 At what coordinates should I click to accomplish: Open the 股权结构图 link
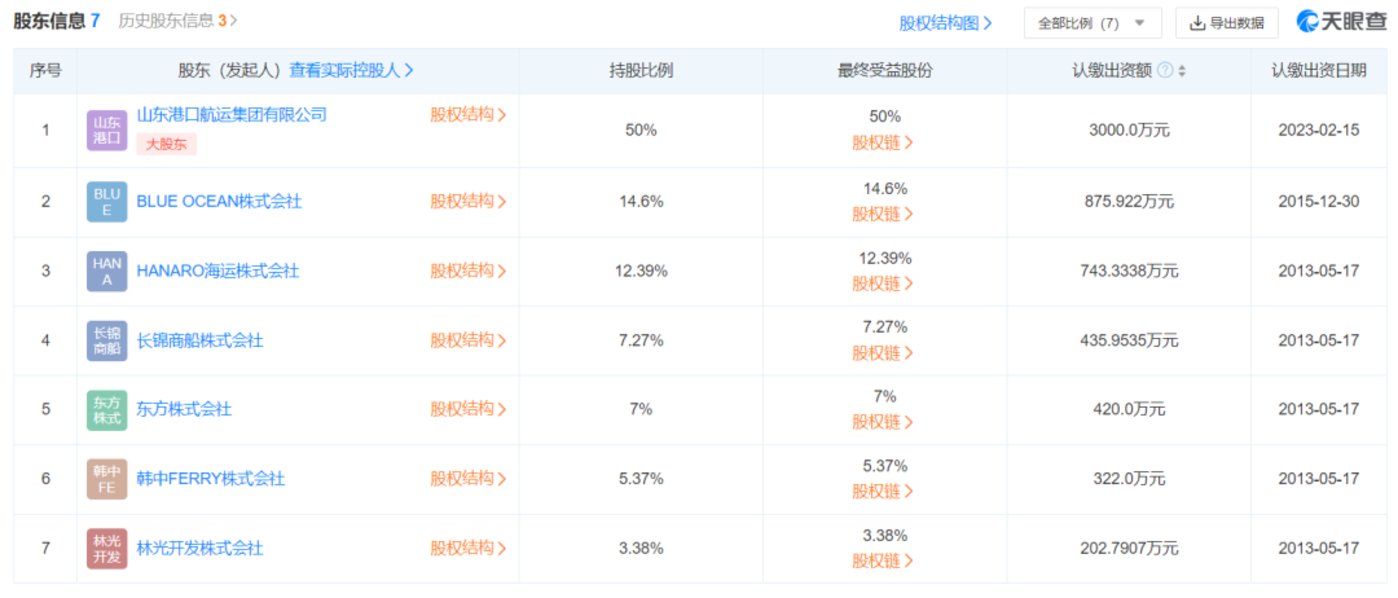[945, 23]
